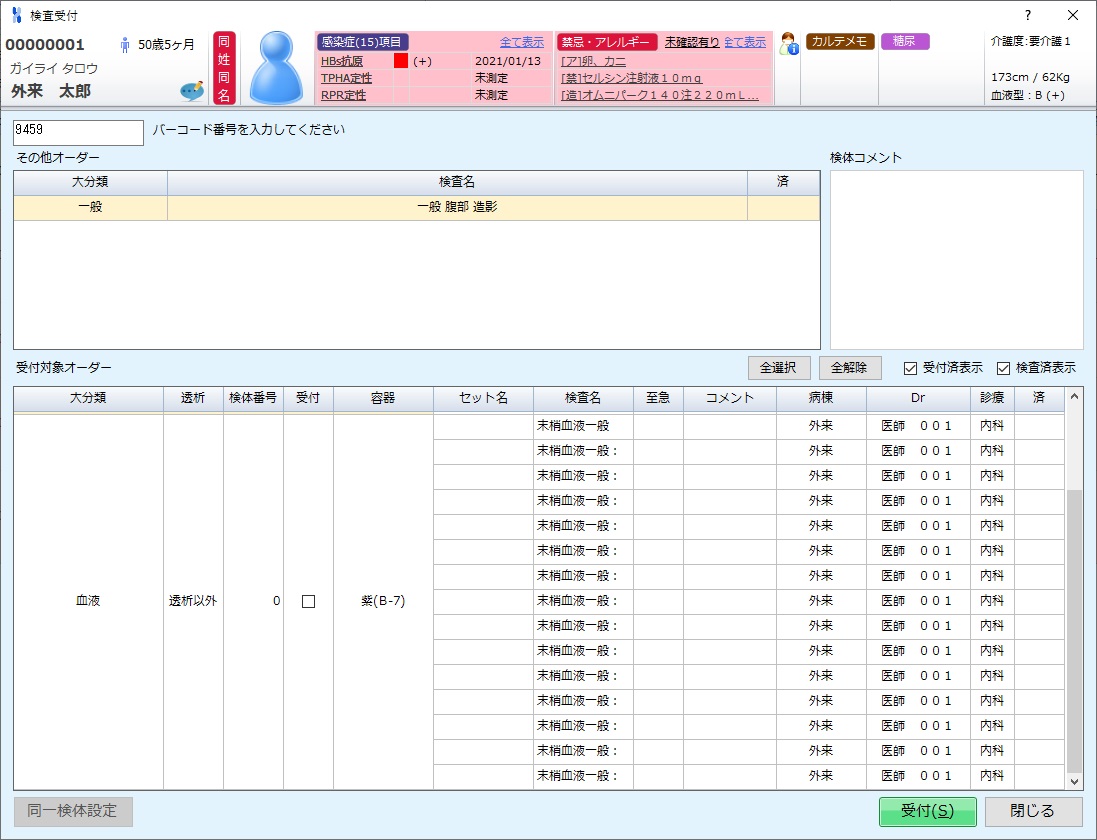
Task: Click the barcode number input field
Action: pyautogui.click(x=78, y=132)
